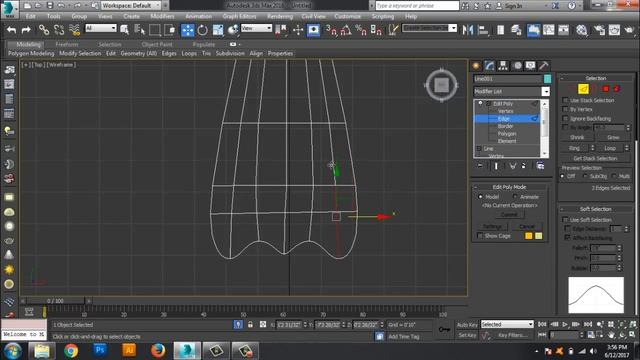This screenshot has width=640, height=360.
Task: Toggle the 3D Snaps icon
Action: click(x=331, y=30)
